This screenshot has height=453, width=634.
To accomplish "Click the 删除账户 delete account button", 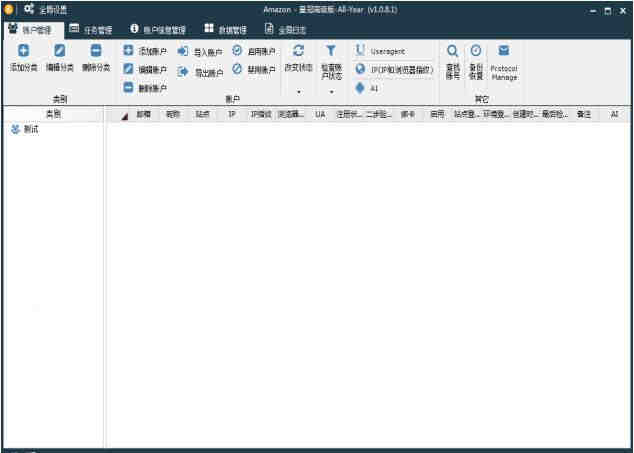I will click(145, 88).
